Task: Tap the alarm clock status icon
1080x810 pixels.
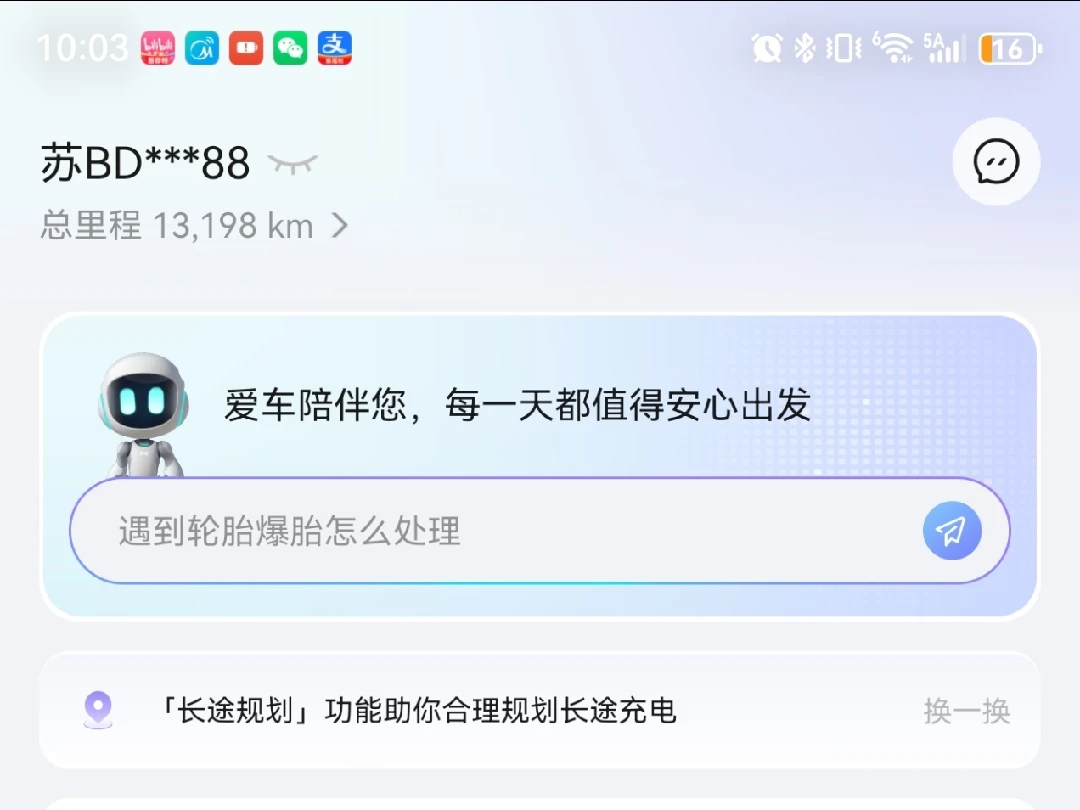Action: pyautogui.click(x=767, y=48)
